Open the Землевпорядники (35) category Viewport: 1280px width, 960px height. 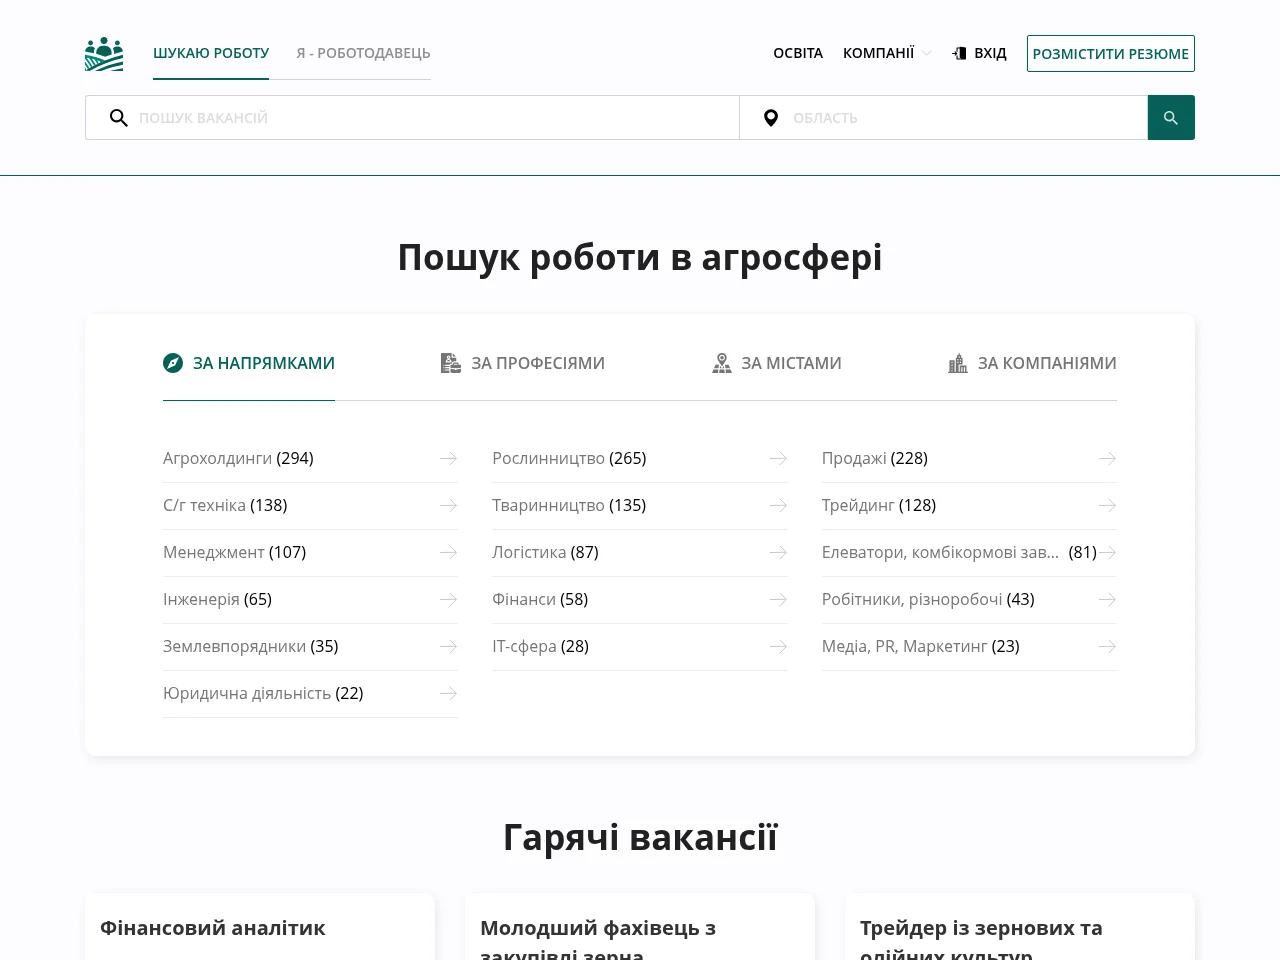[x=310, y=646]
